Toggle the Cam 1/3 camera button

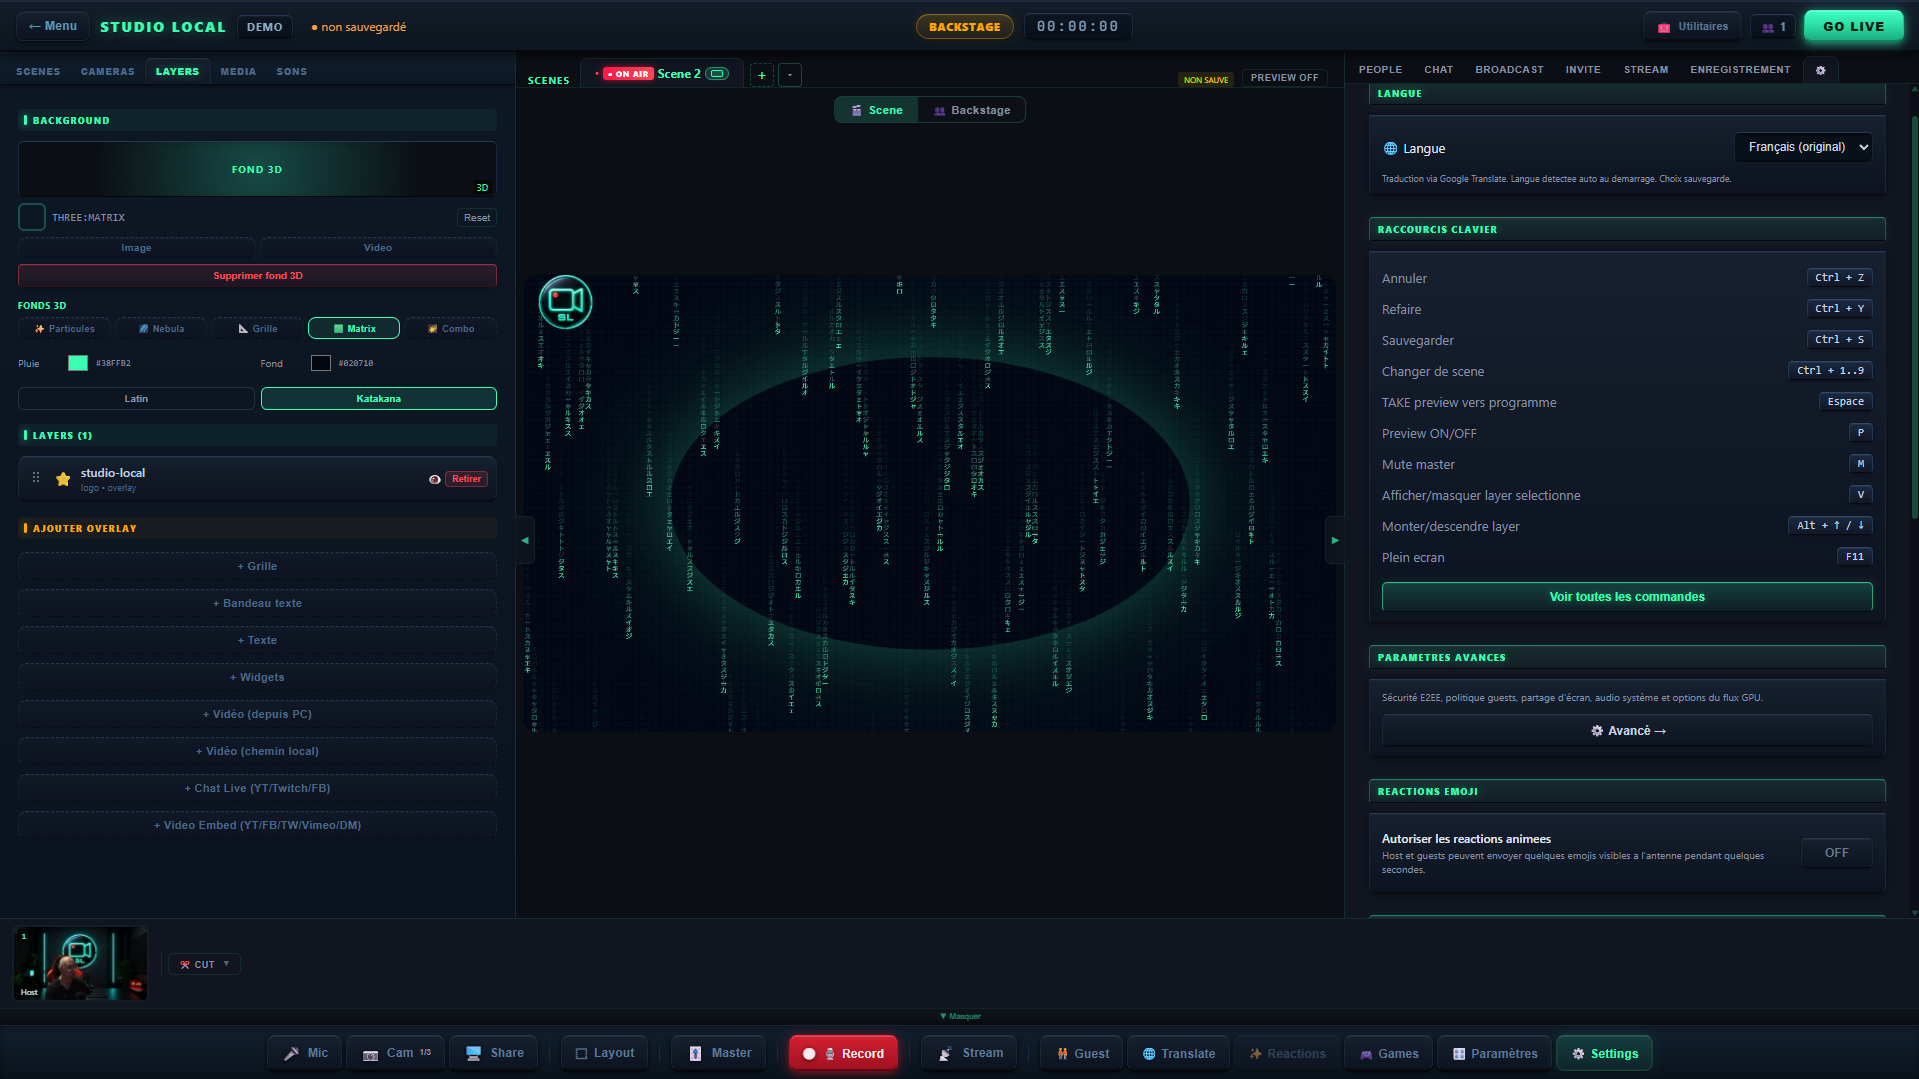click(396, 1053)
